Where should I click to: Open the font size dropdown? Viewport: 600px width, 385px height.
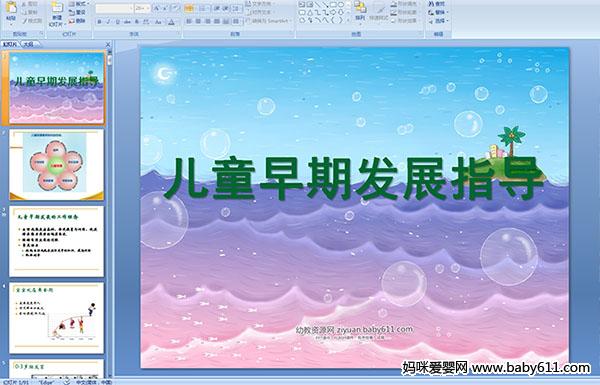pyautogui.click(x=142, y=8)
